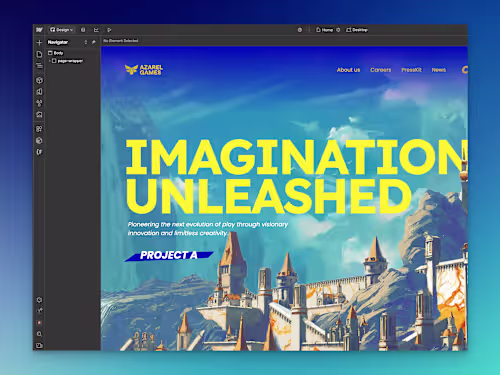
Task: Open the Assets image icon in sidebar
Action: click(x=39, y=115)
